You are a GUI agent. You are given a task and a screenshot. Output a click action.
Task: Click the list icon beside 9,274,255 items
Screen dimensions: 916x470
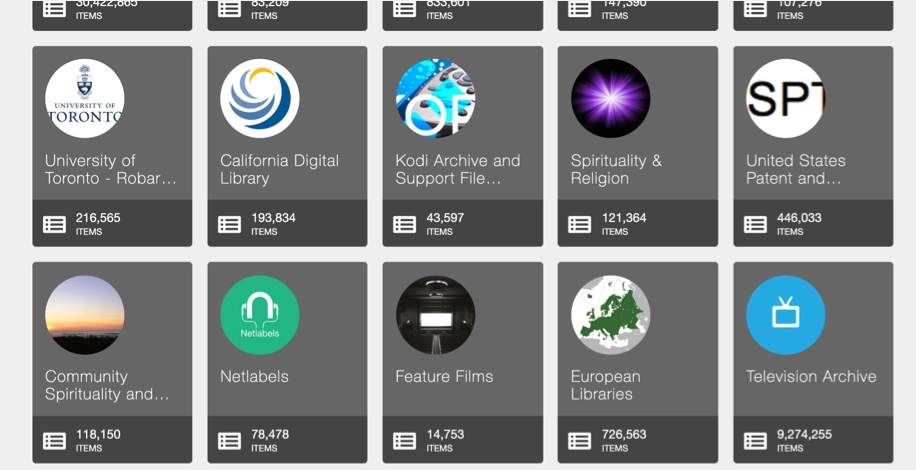coord(755,441)
